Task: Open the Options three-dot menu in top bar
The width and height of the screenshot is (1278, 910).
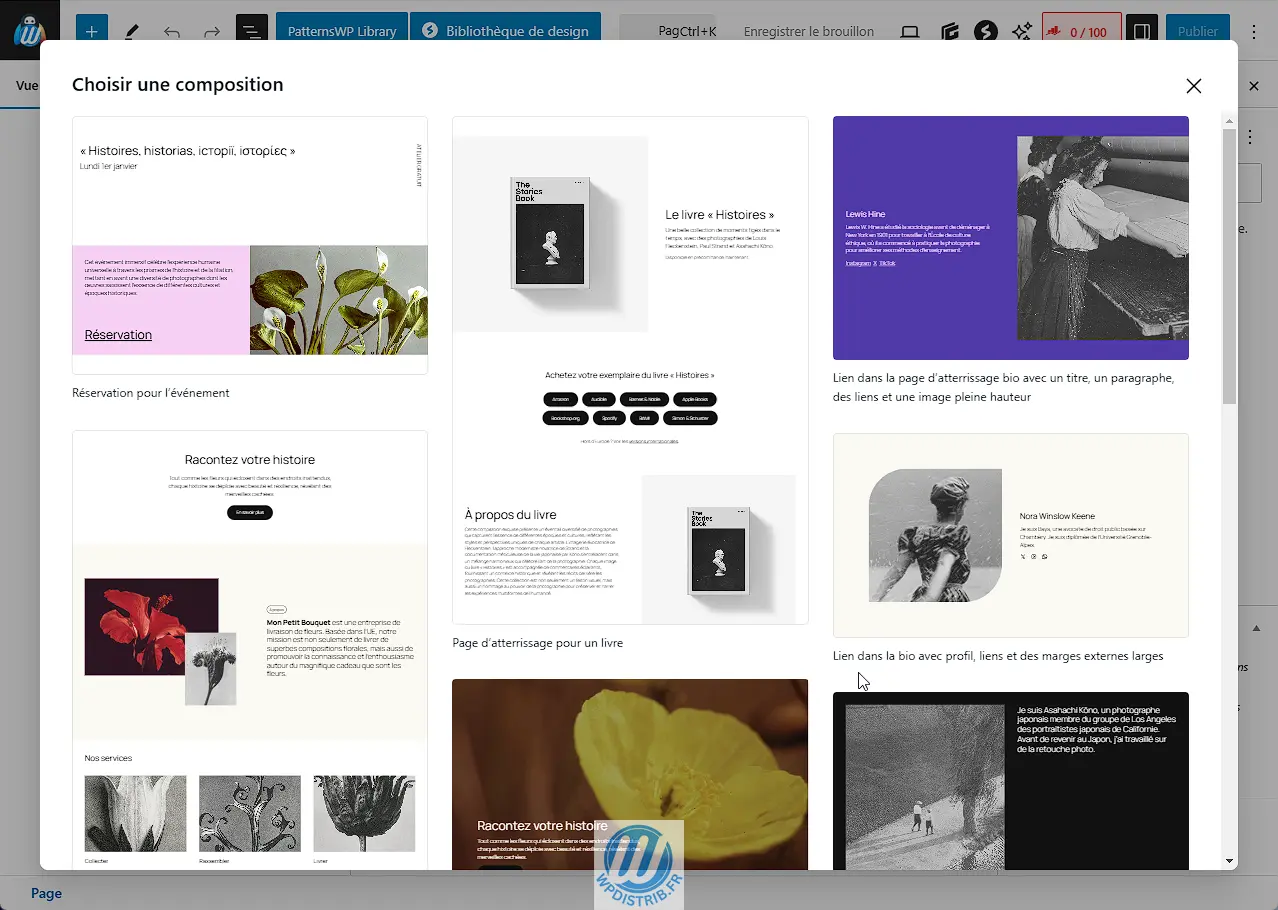Action: point(1254,31)
